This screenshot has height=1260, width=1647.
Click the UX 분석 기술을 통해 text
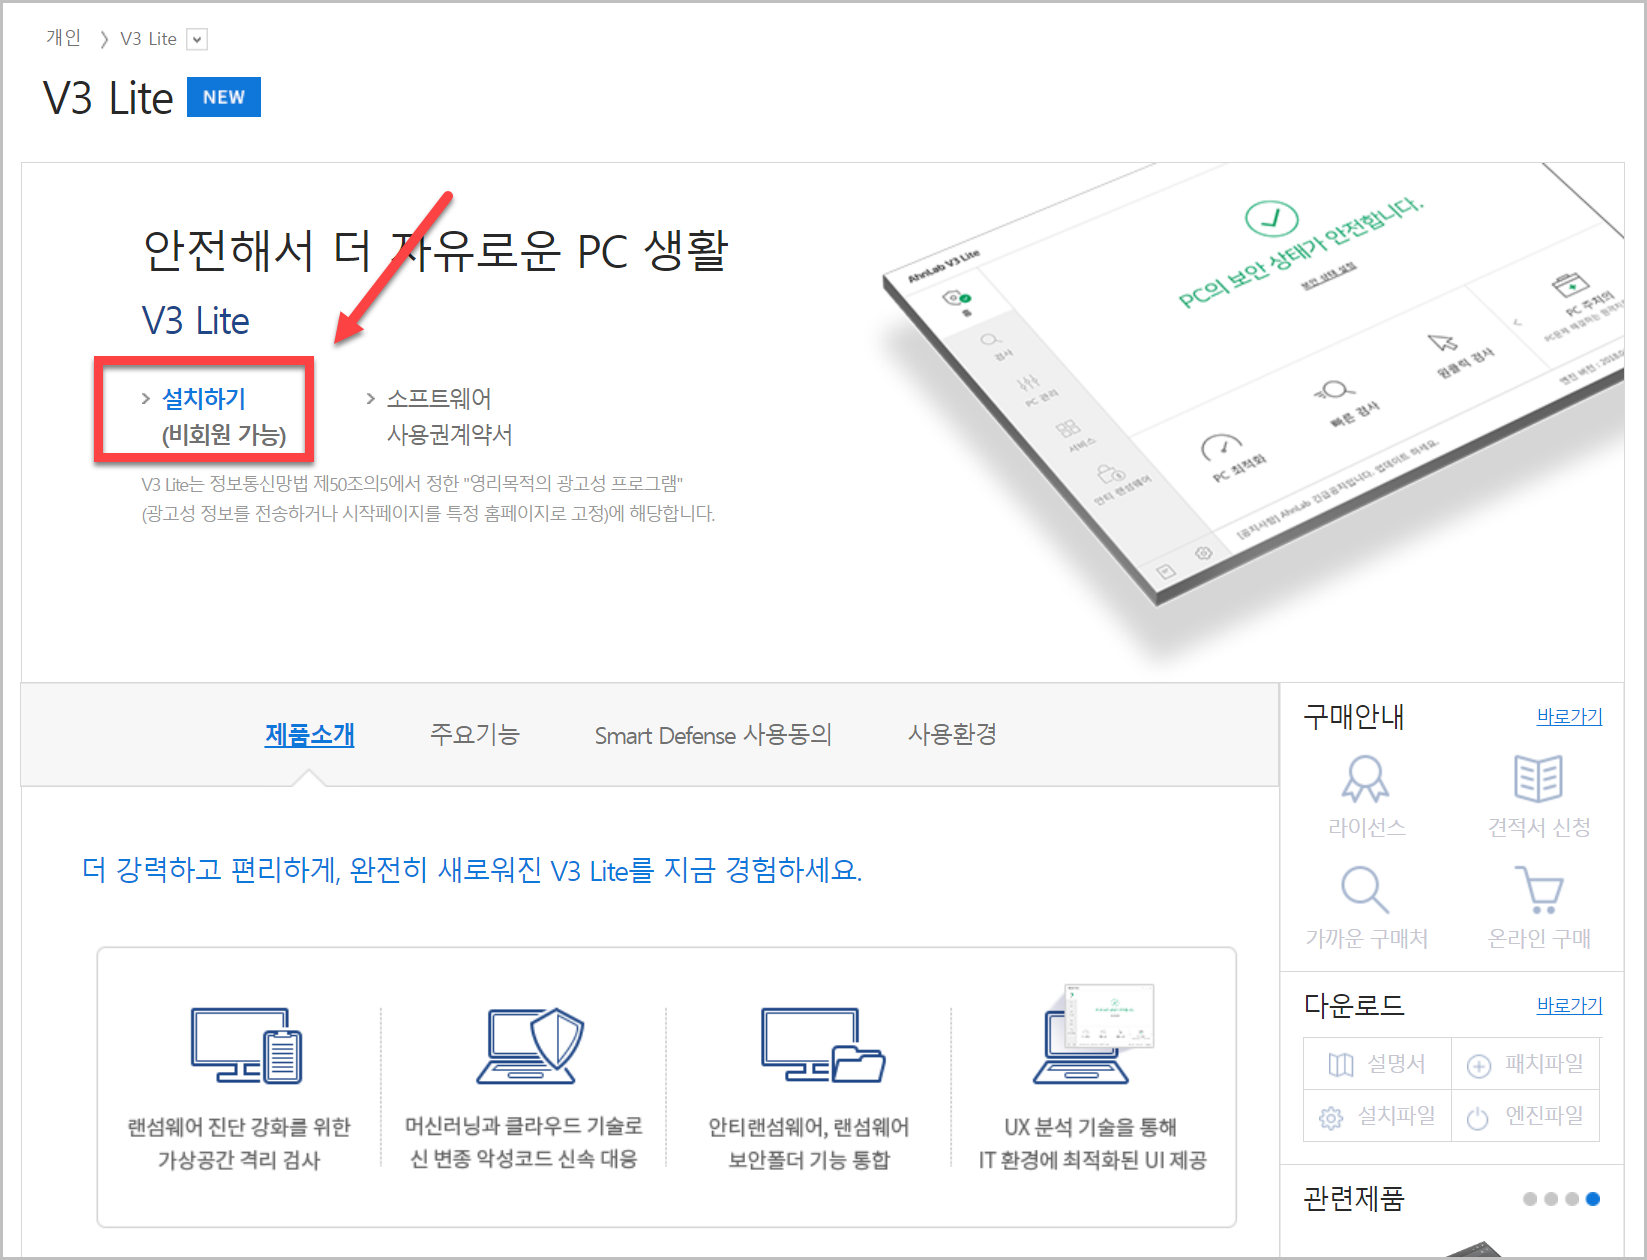tap(1091, 1127)
